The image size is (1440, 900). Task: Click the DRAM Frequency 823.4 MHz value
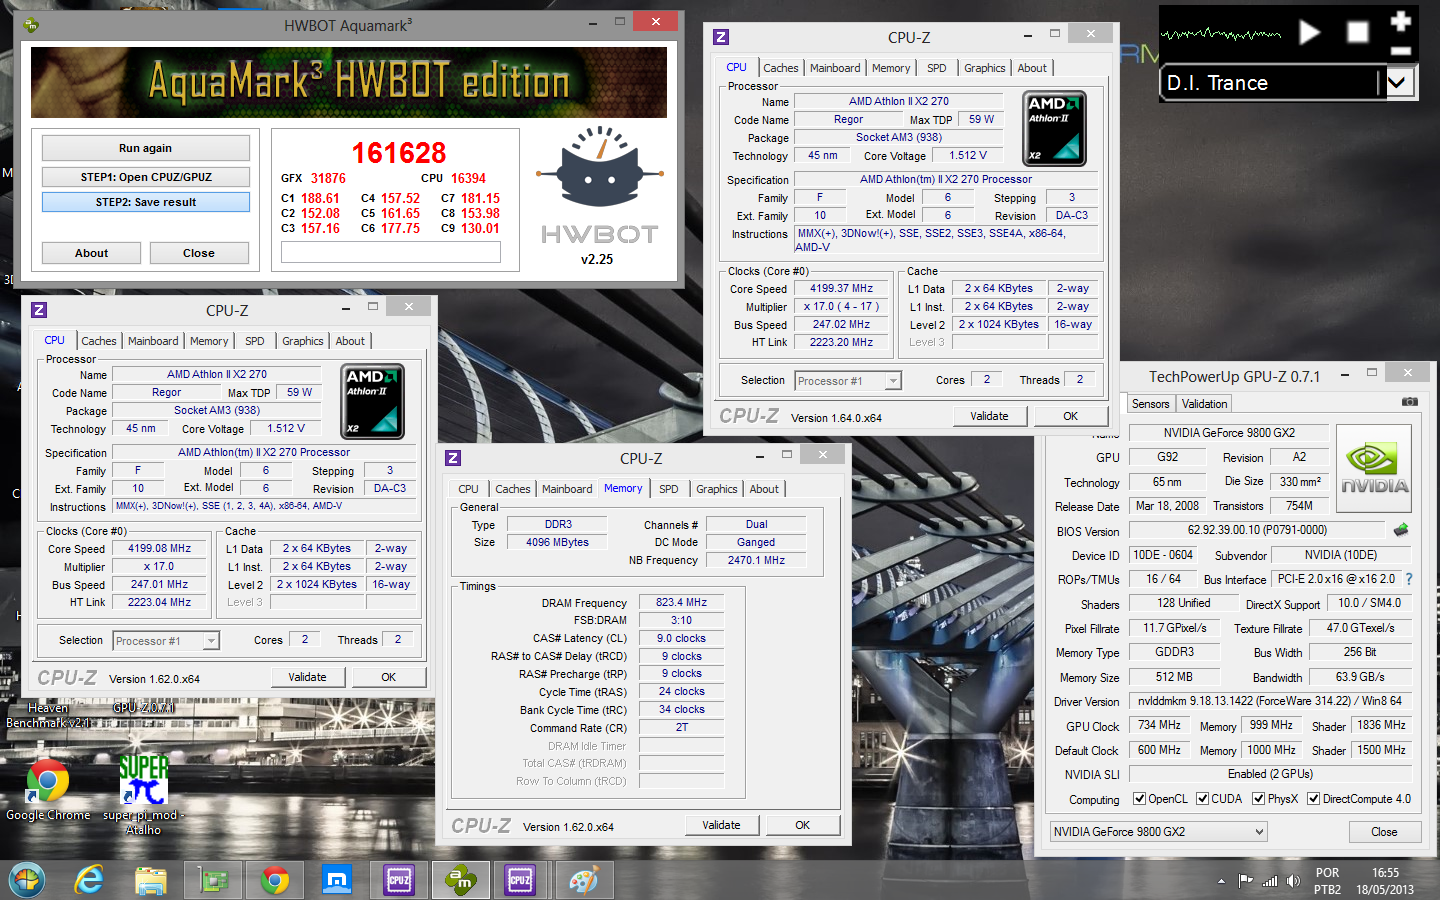(x=681, y=602)
